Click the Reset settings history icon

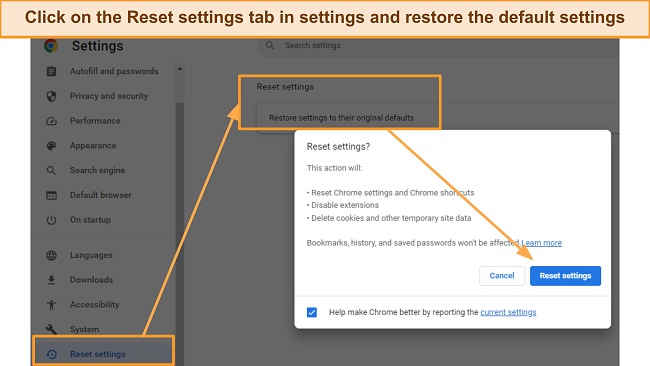tap(51, 354)
